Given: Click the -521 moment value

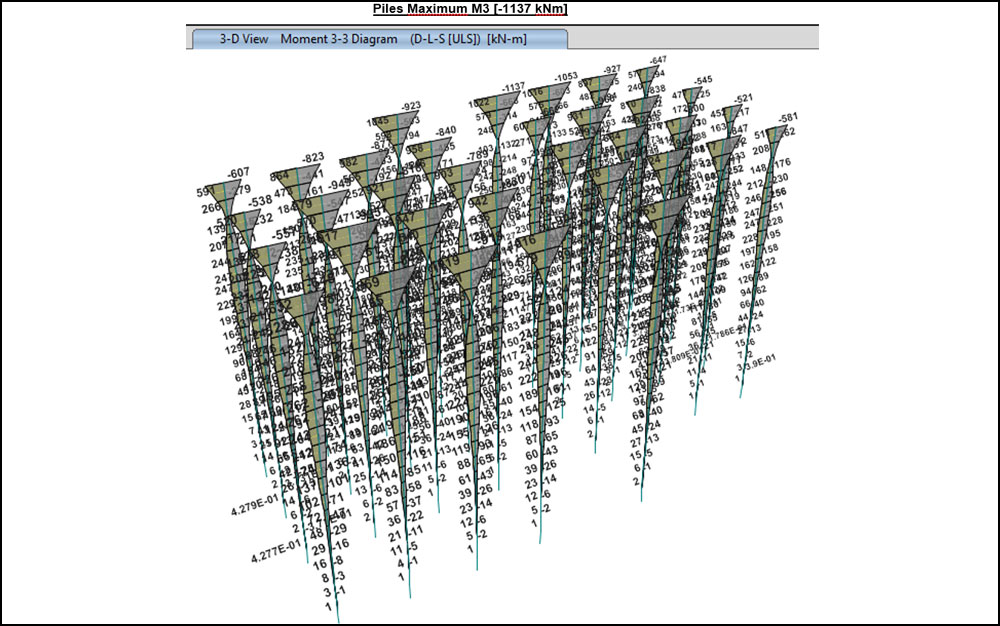Looking at the screenshot, I should click(743, 98).
